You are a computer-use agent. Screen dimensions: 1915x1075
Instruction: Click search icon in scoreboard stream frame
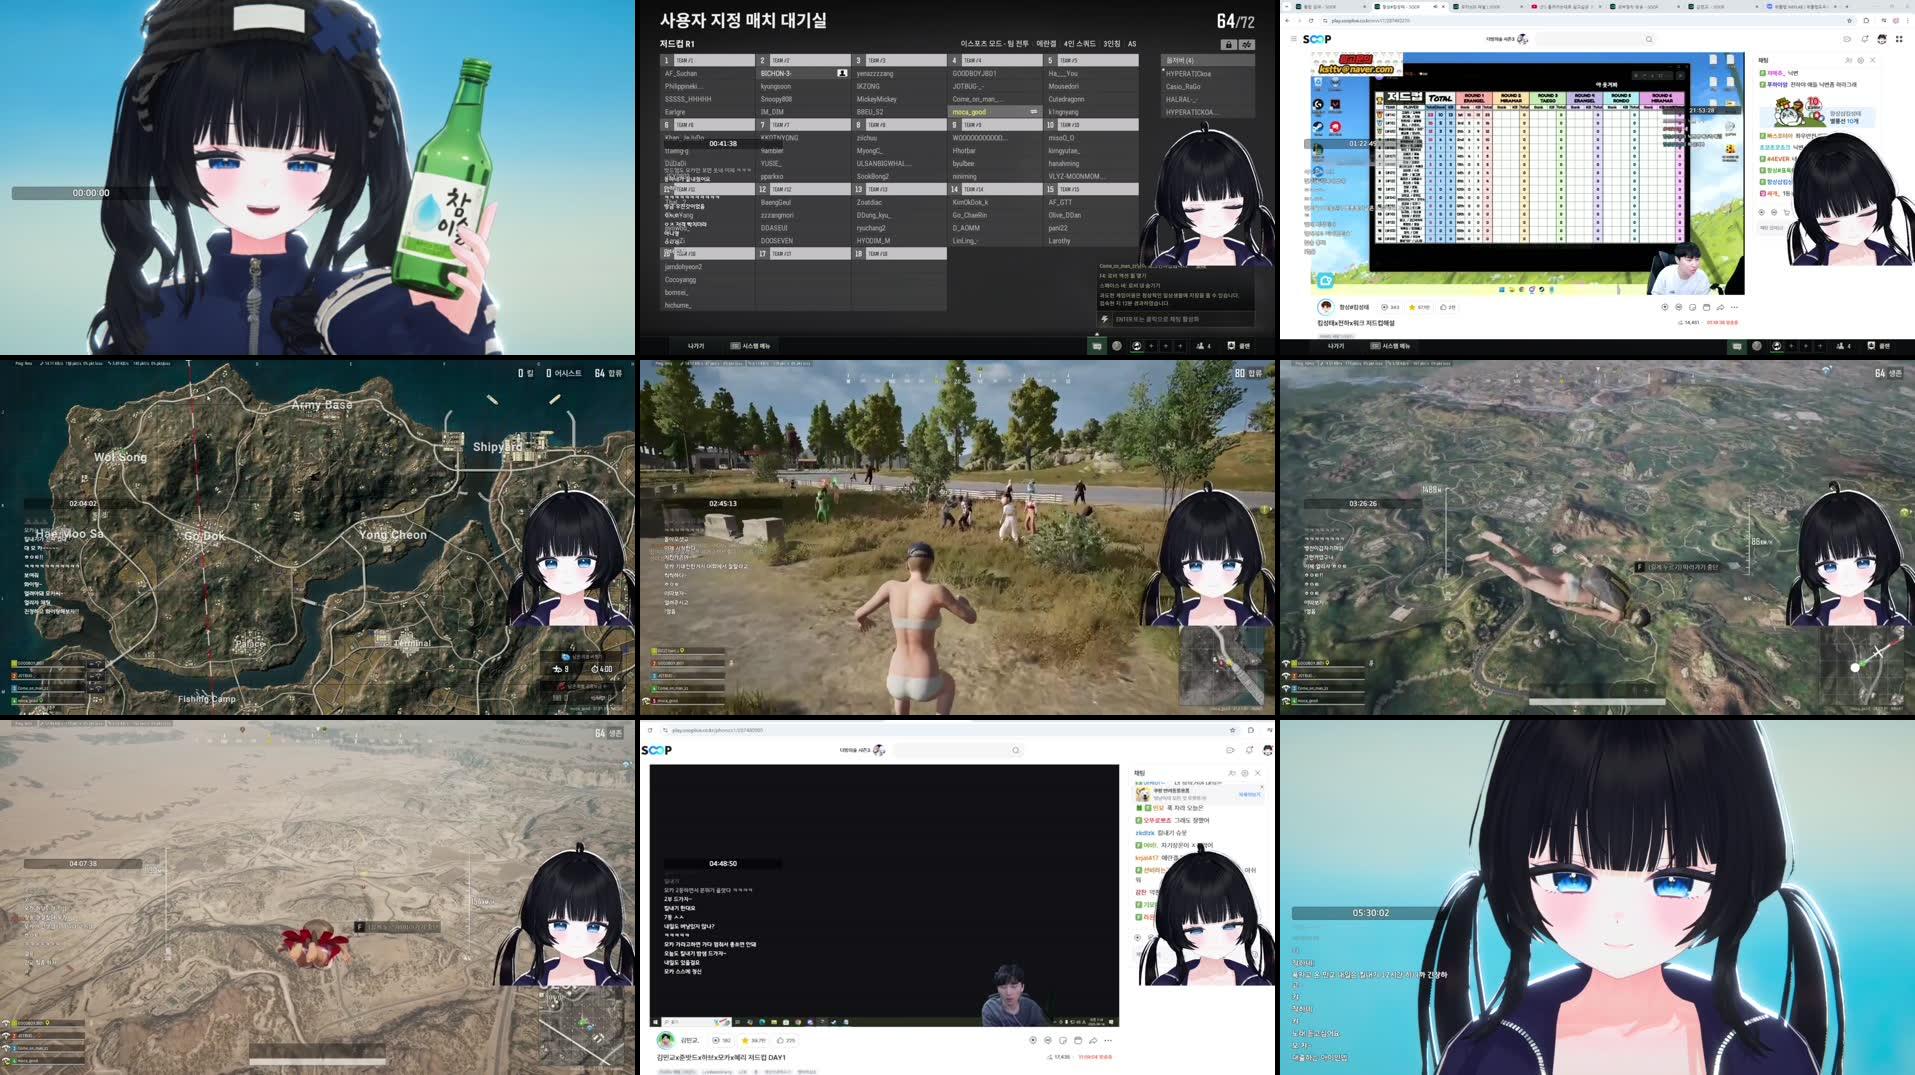(x=1649, y=39)
